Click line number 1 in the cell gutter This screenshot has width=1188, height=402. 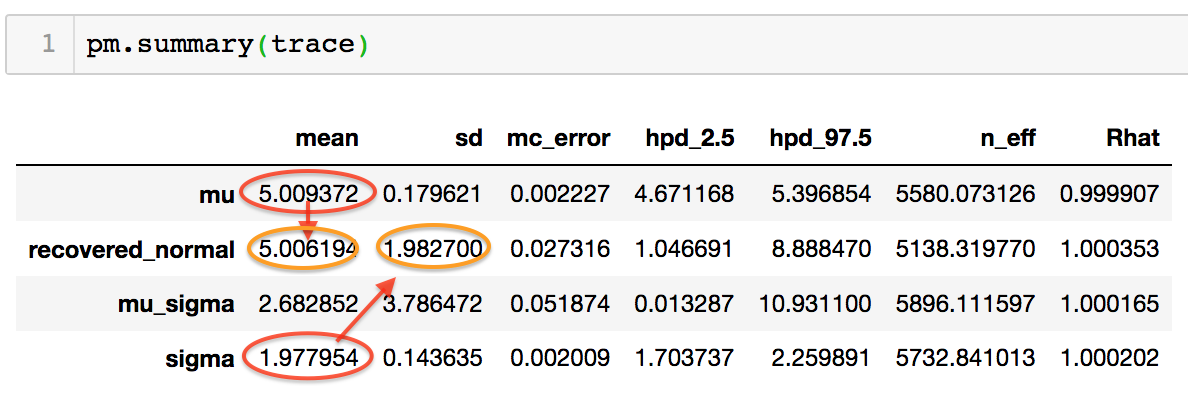pos(46,46)
